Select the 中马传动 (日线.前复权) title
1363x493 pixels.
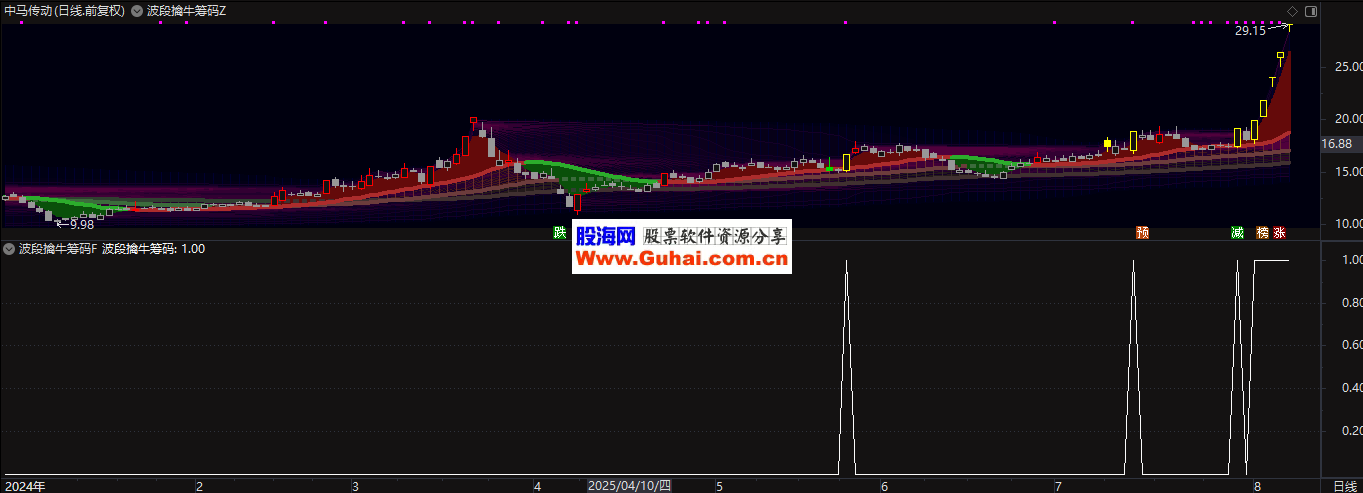point(65,11)
